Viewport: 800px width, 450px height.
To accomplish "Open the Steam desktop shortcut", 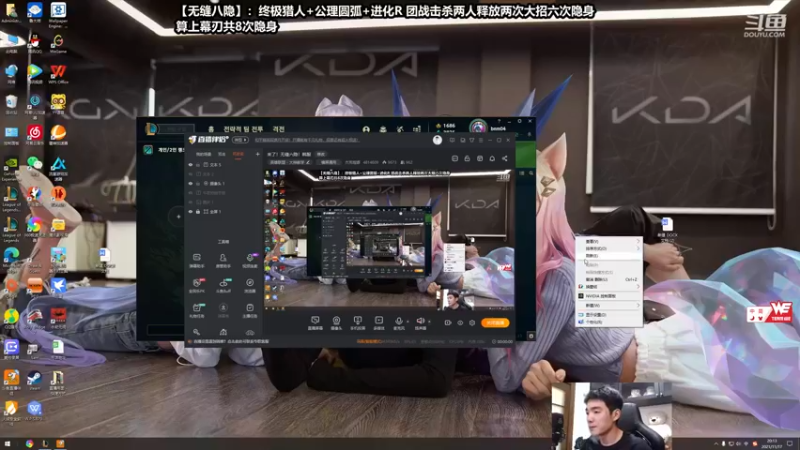I will tap(34, 379).
